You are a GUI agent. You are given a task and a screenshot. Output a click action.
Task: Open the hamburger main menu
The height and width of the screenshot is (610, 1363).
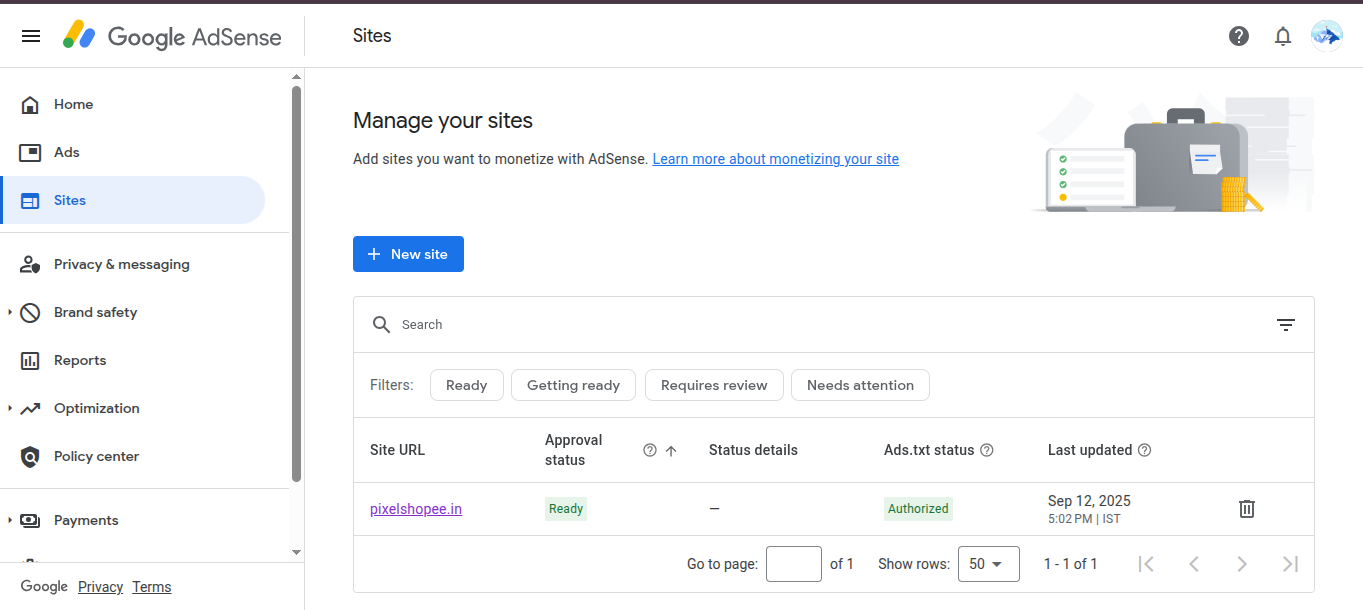[x=31, y=36]
